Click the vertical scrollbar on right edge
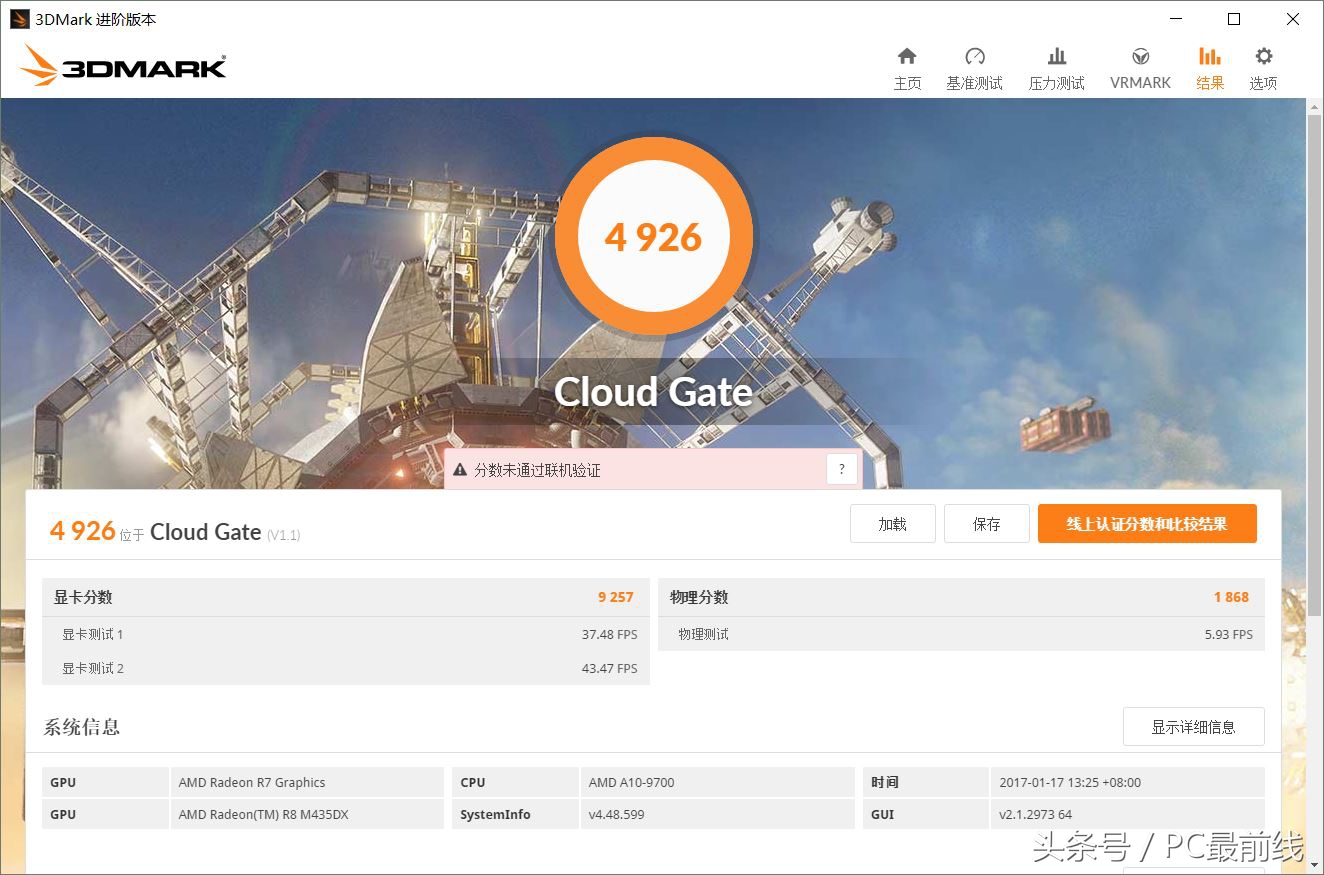Viewport: 1324px width, 875px height. click(1314, 400)
